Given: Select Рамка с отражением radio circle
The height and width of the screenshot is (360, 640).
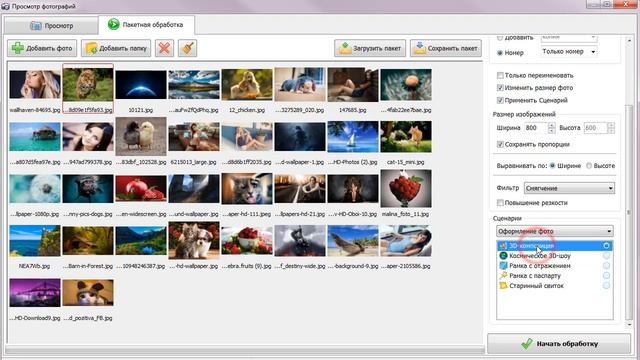Looking at the screenshot, I should coord(606,266).
